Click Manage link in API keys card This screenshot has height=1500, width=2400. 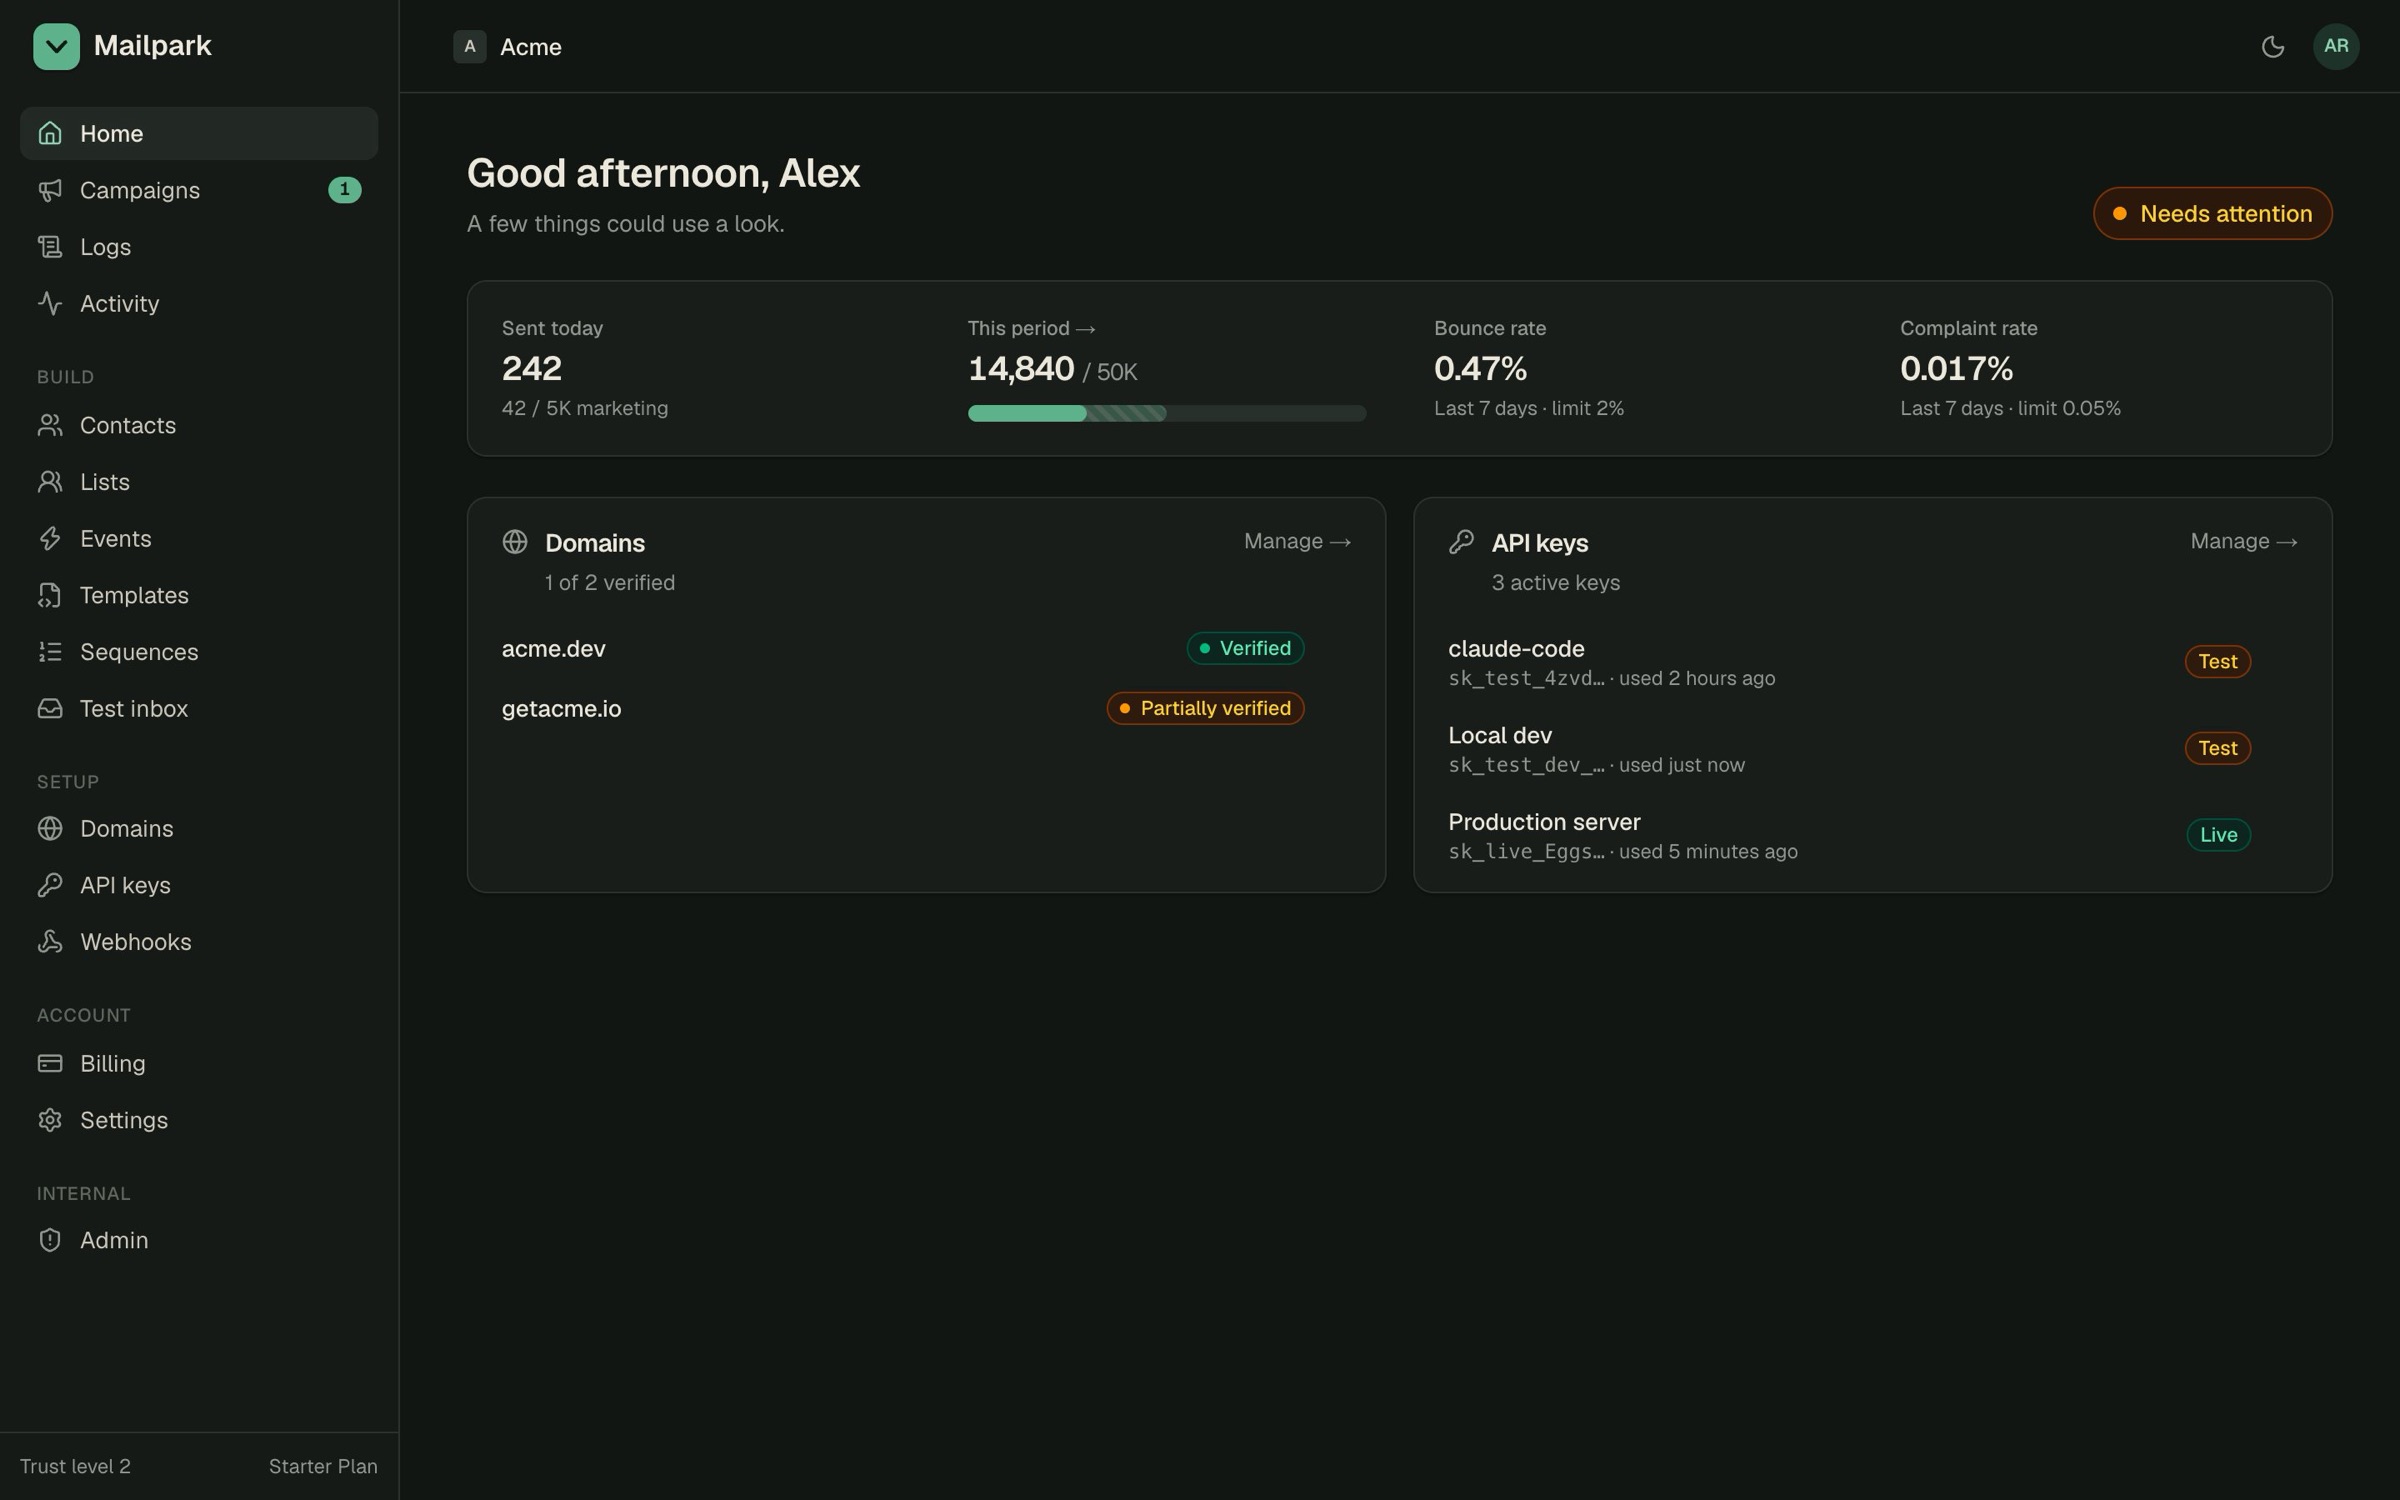2243,541
